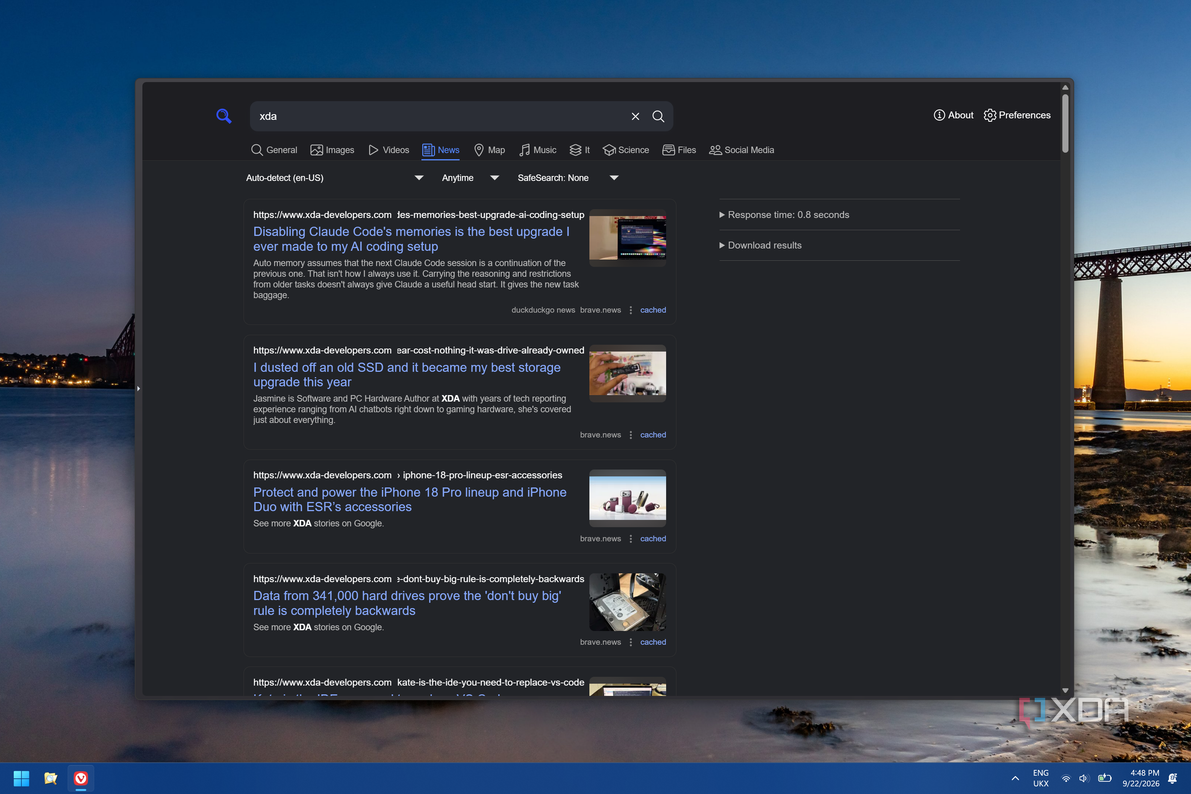Open the article about disabling Claude Code's memories
The image size is (1191, 794).
point(411,239)
